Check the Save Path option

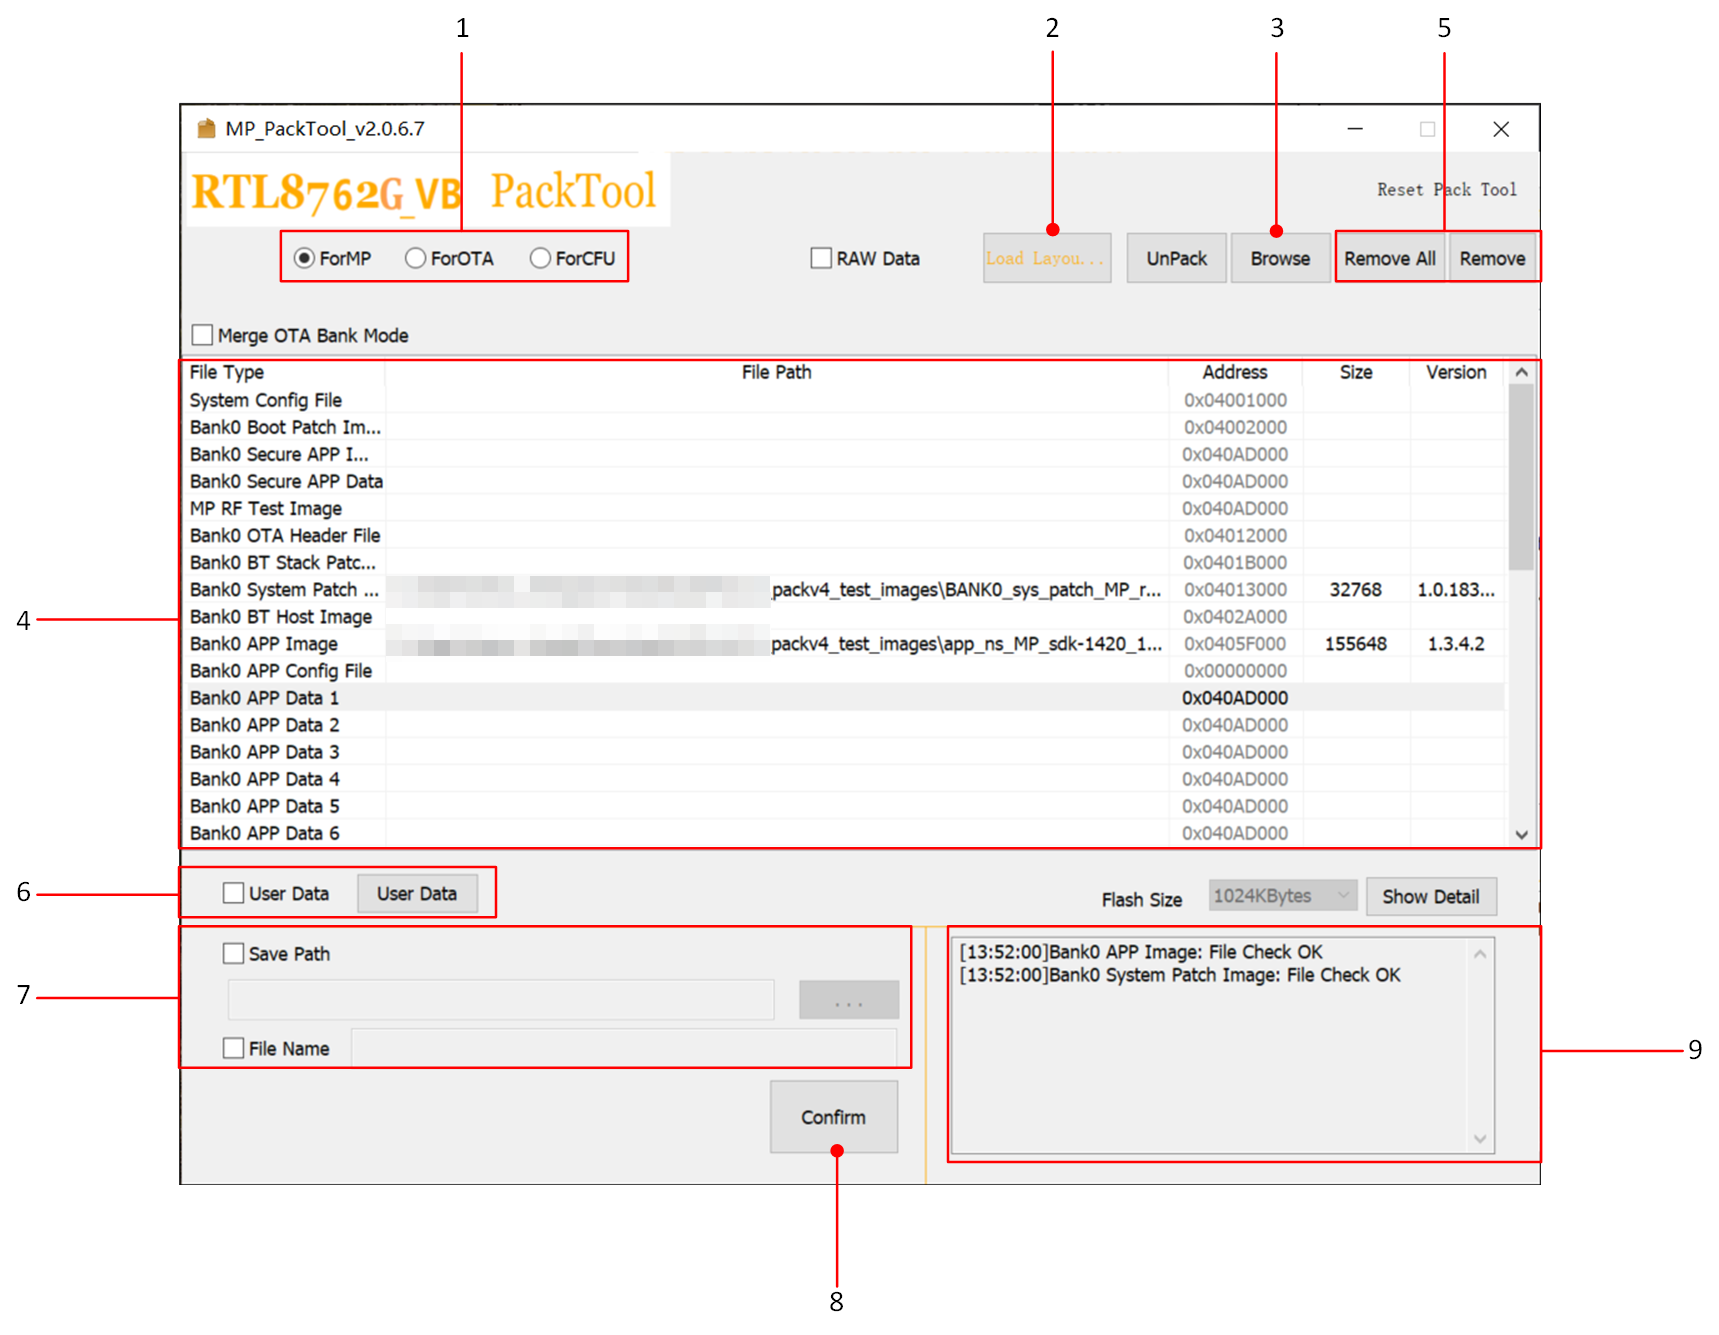pyautogui.click(x=234, y=954)
